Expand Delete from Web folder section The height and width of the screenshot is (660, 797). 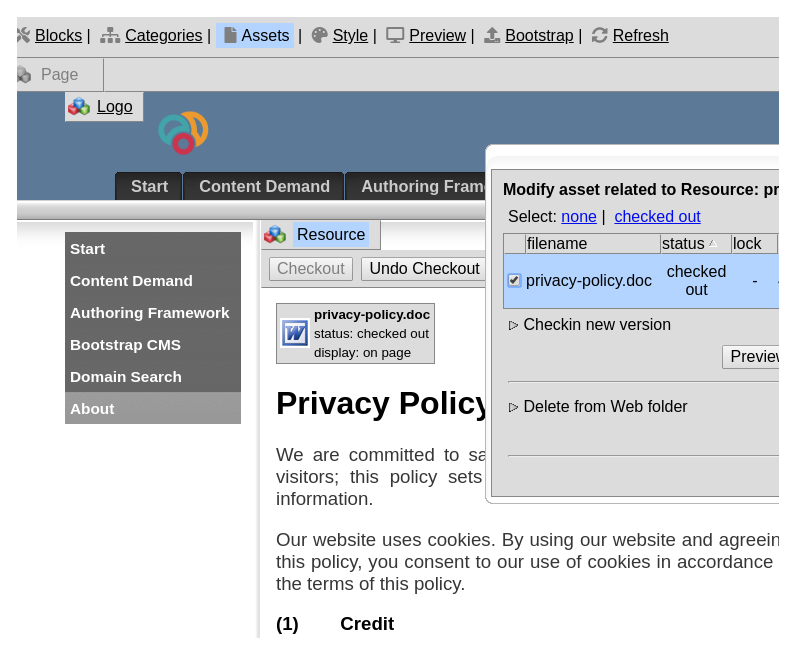click(514, 407)
